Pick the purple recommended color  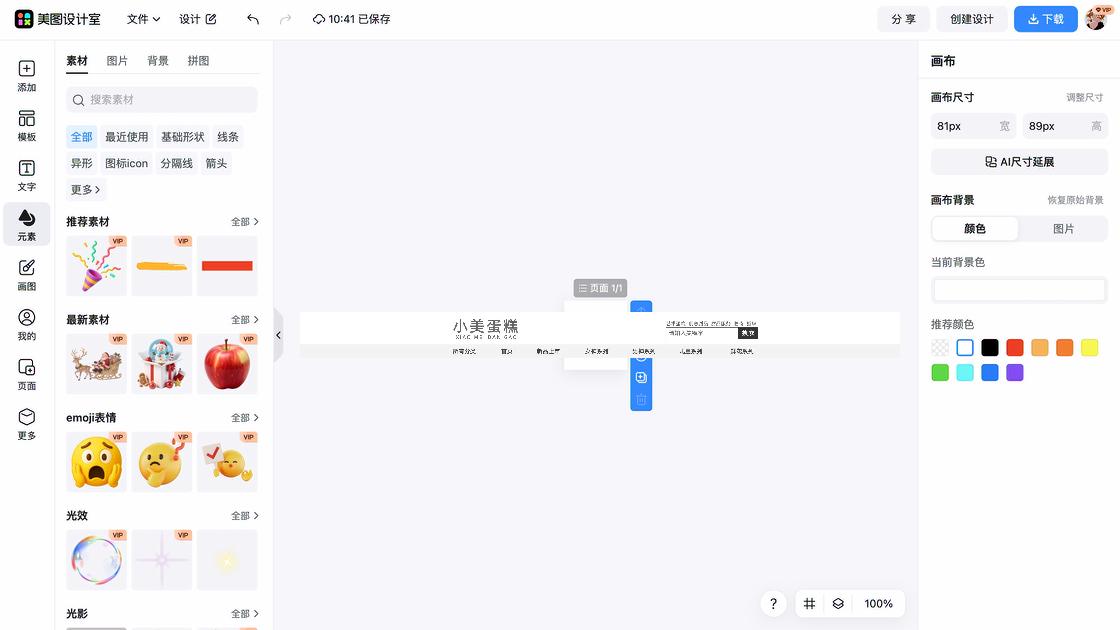click(x=1014, y=373)
